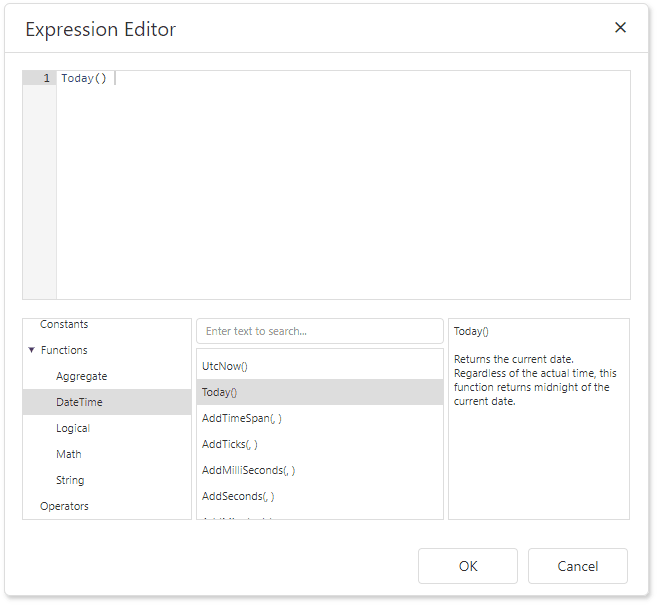This screenshot has height=605, width=657.
Task: Select the String functions category
Action: [70, 480]
